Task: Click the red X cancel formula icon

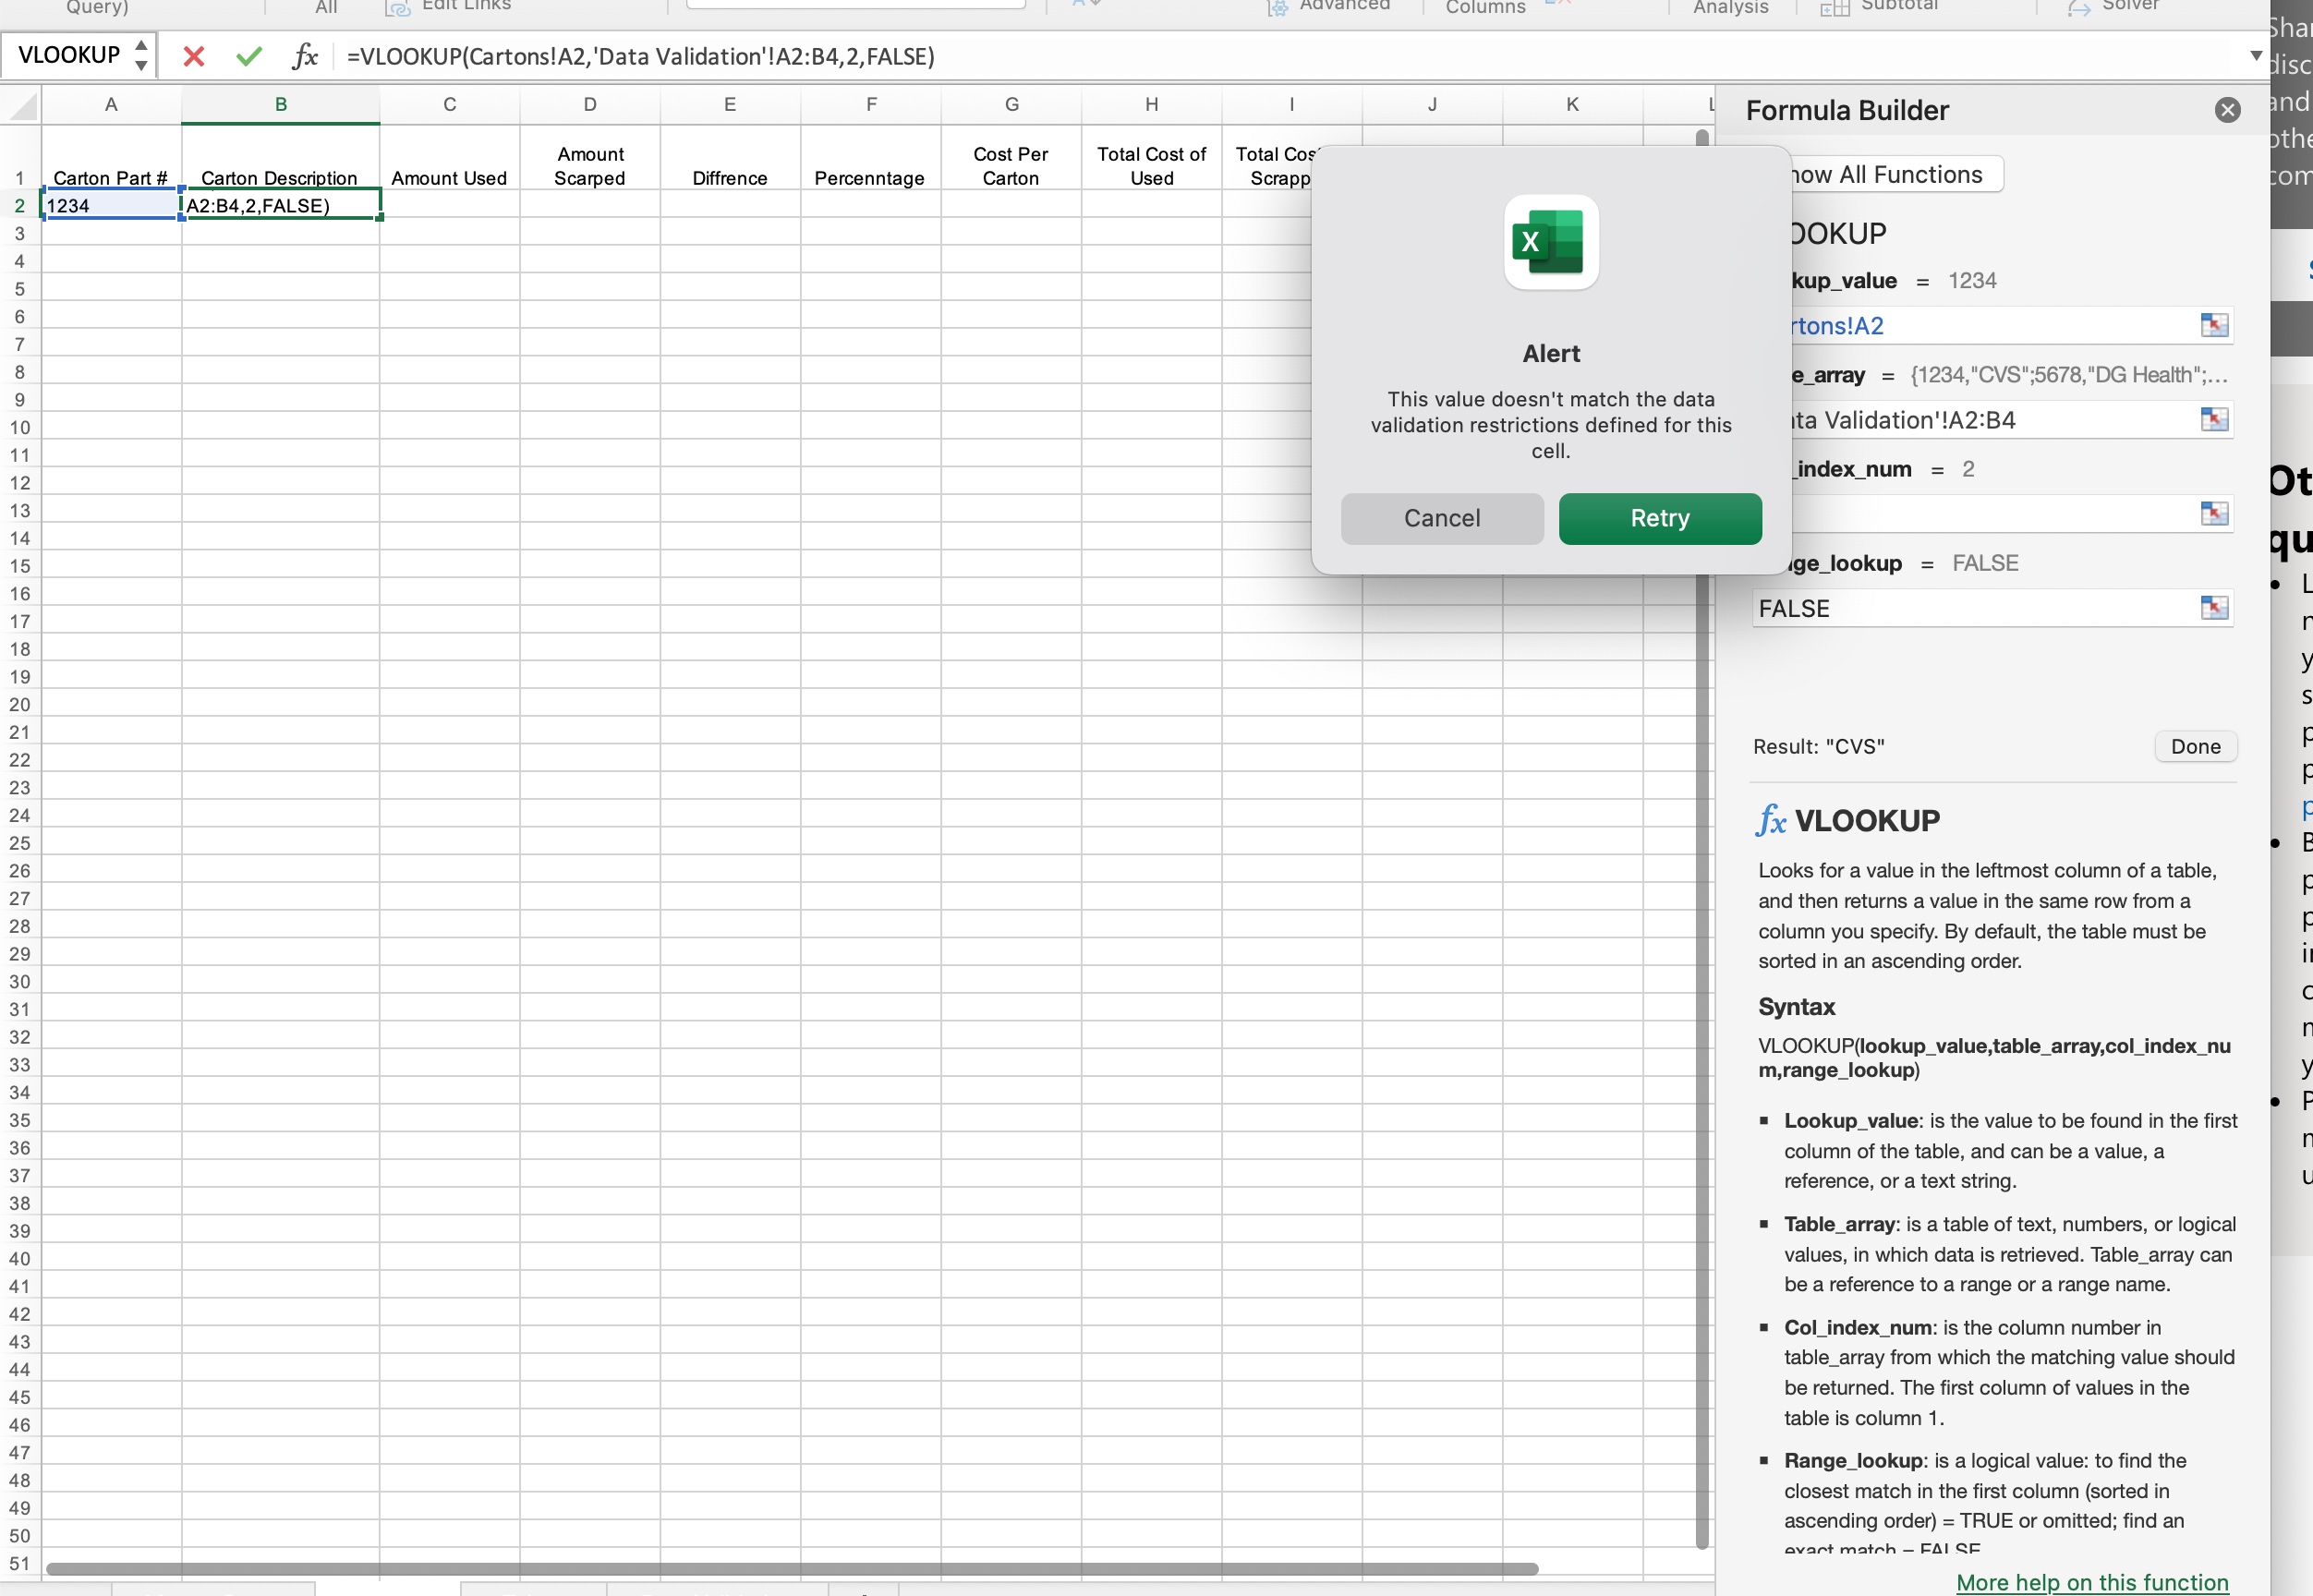Action: [194, 56]
